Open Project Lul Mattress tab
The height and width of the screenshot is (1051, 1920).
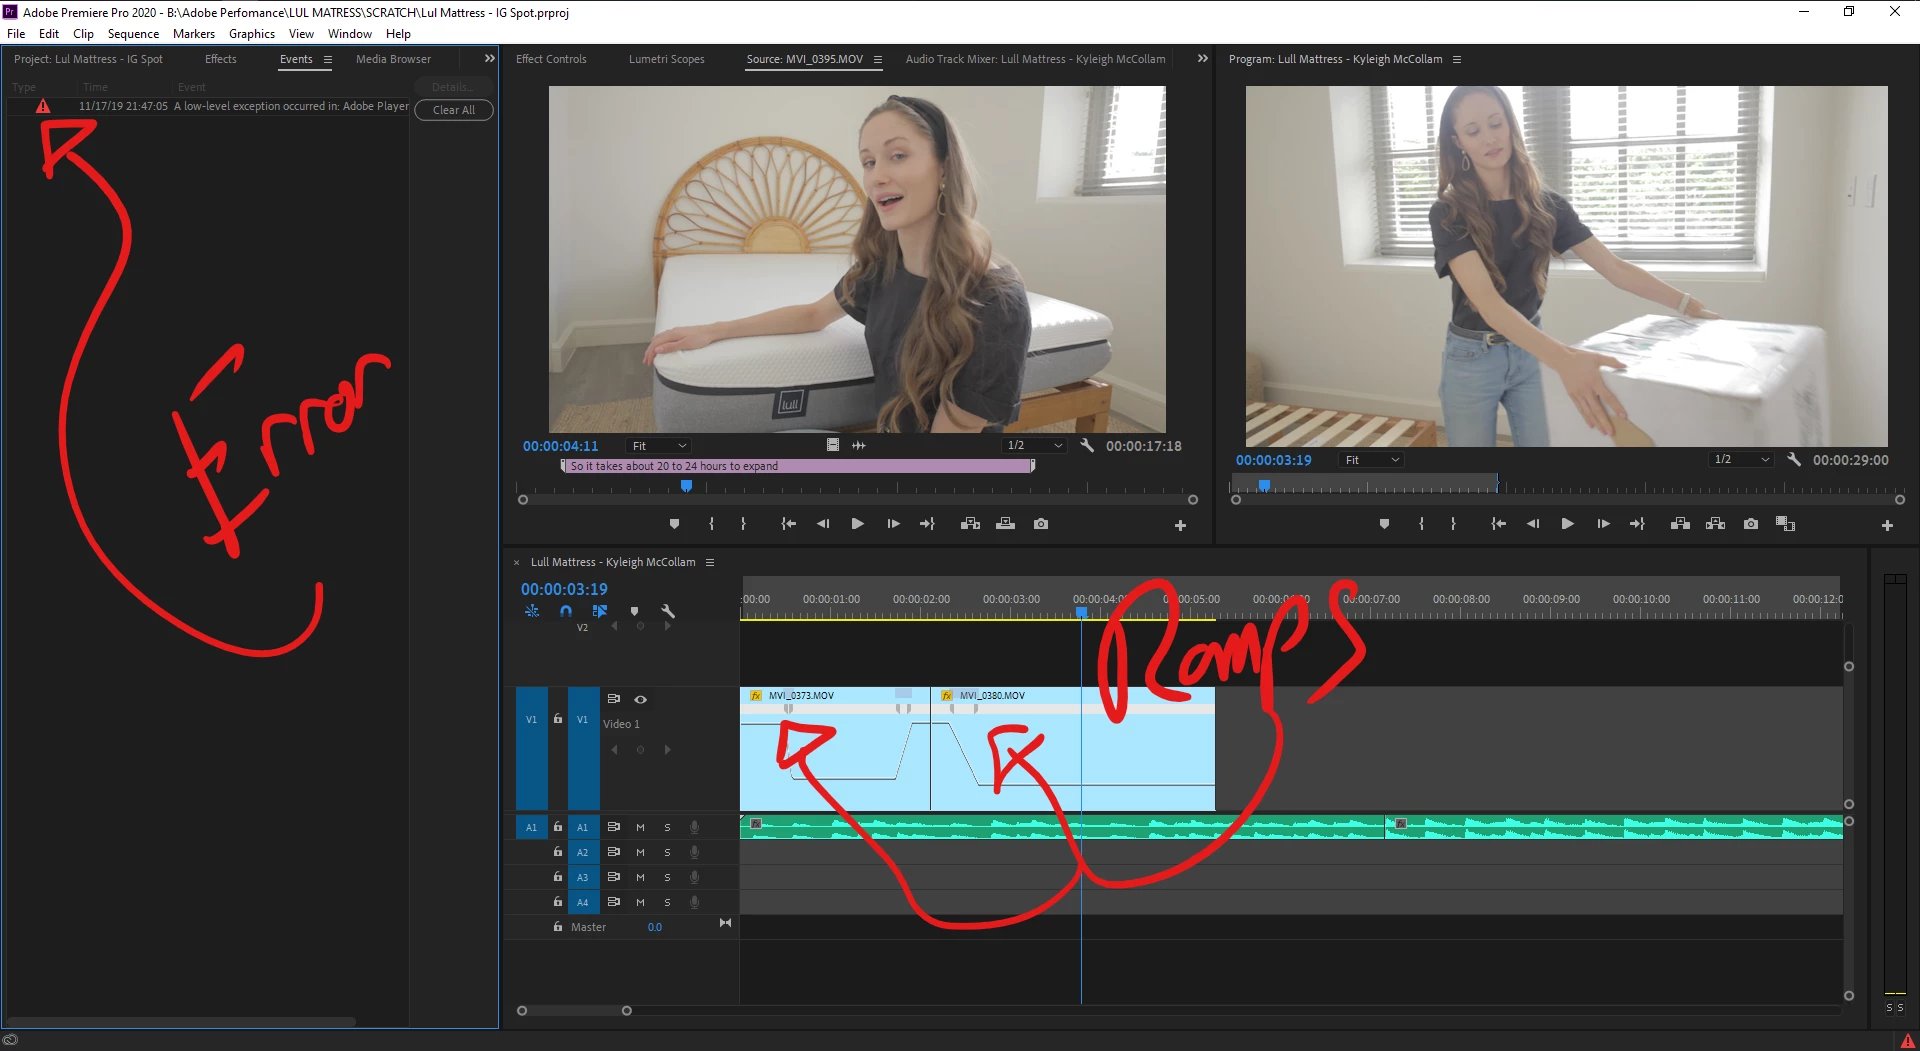tap(88, 59)
